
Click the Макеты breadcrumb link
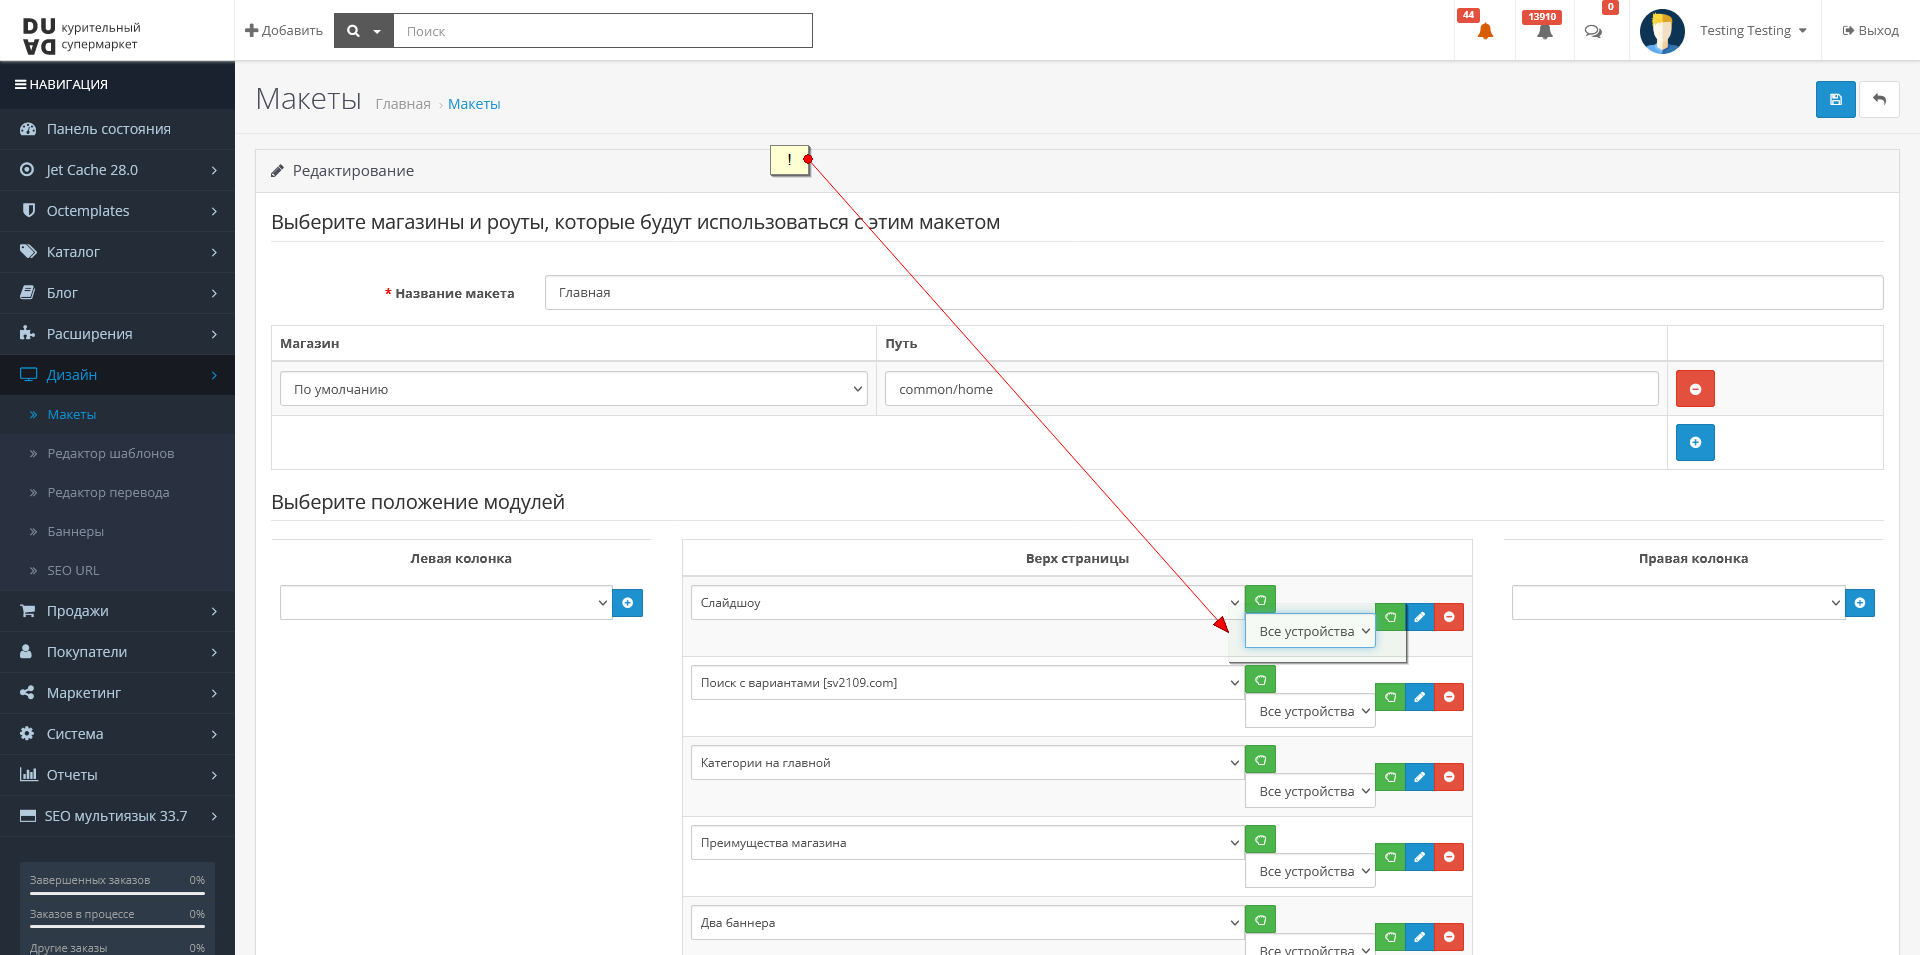pyautogui.click(x=474, y=104)
